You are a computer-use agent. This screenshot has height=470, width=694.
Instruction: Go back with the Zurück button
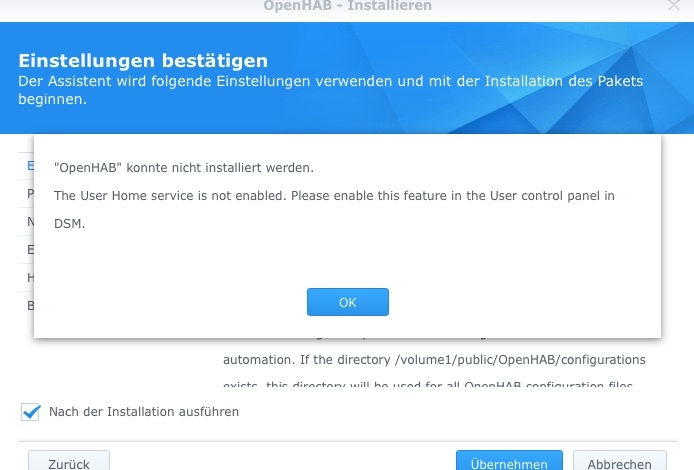click(69, 461)
